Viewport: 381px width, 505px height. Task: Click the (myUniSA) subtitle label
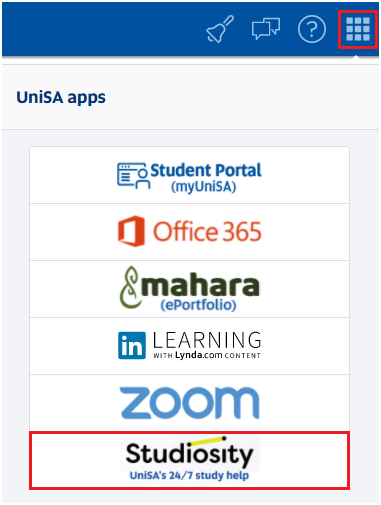click(204, 187)
